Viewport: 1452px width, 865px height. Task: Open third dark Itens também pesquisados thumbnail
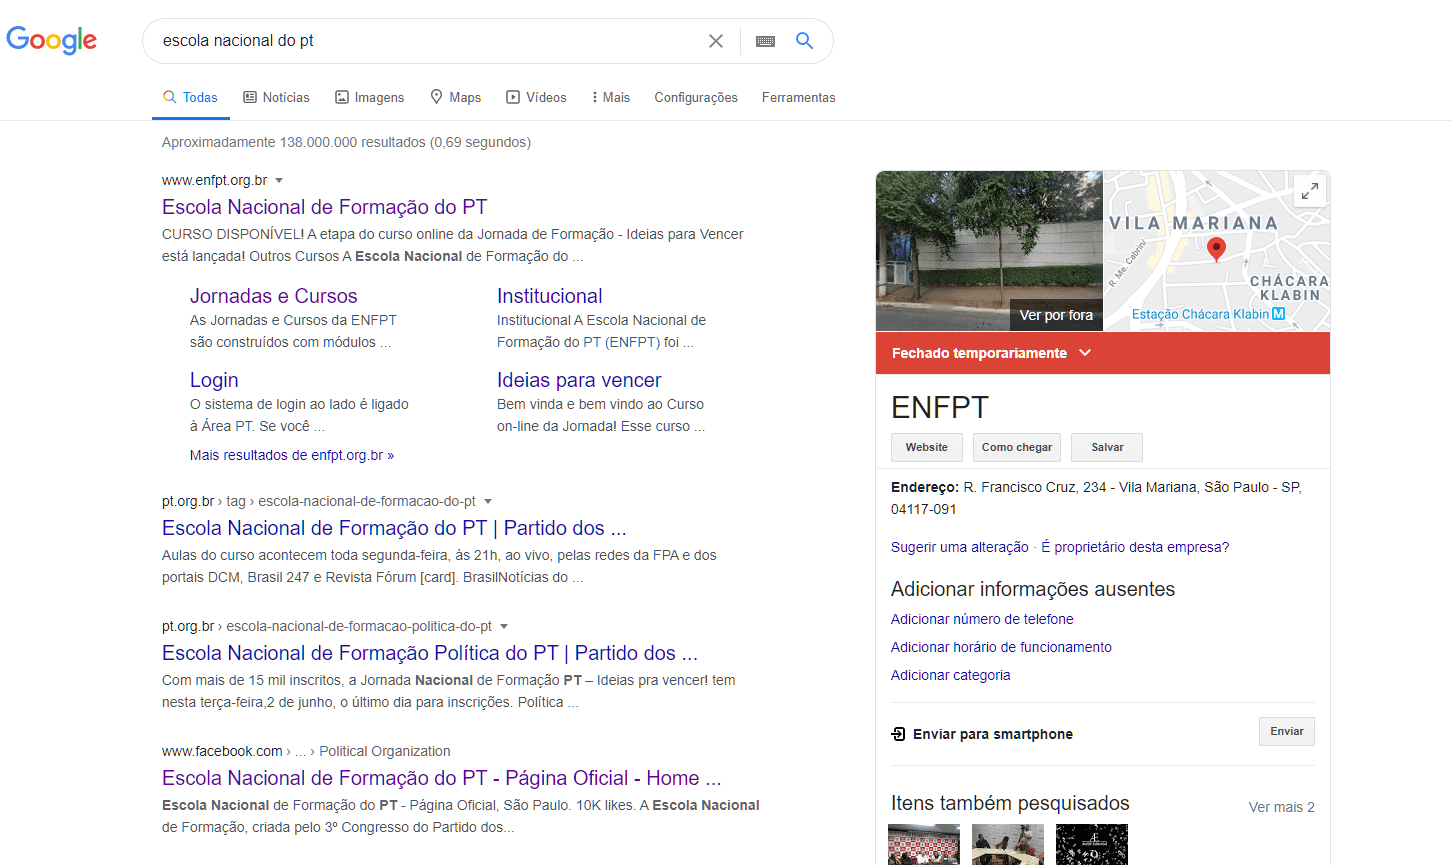pos(1092,844)
